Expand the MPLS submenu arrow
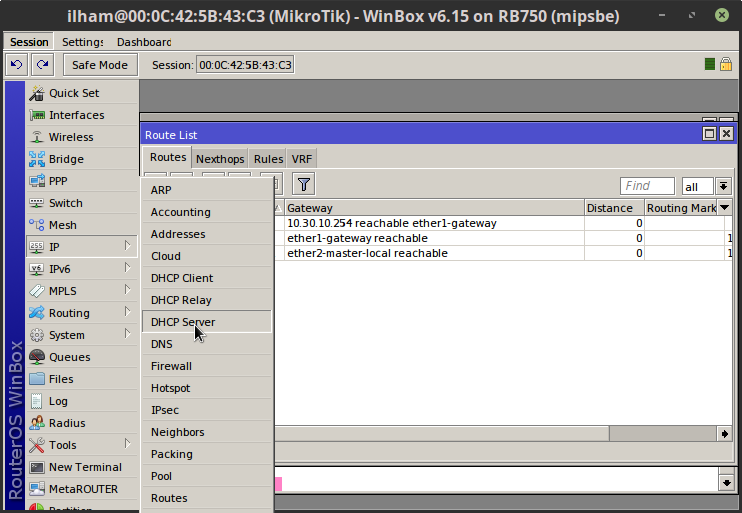Screen dimensions: 742x513 pos(127,290)
